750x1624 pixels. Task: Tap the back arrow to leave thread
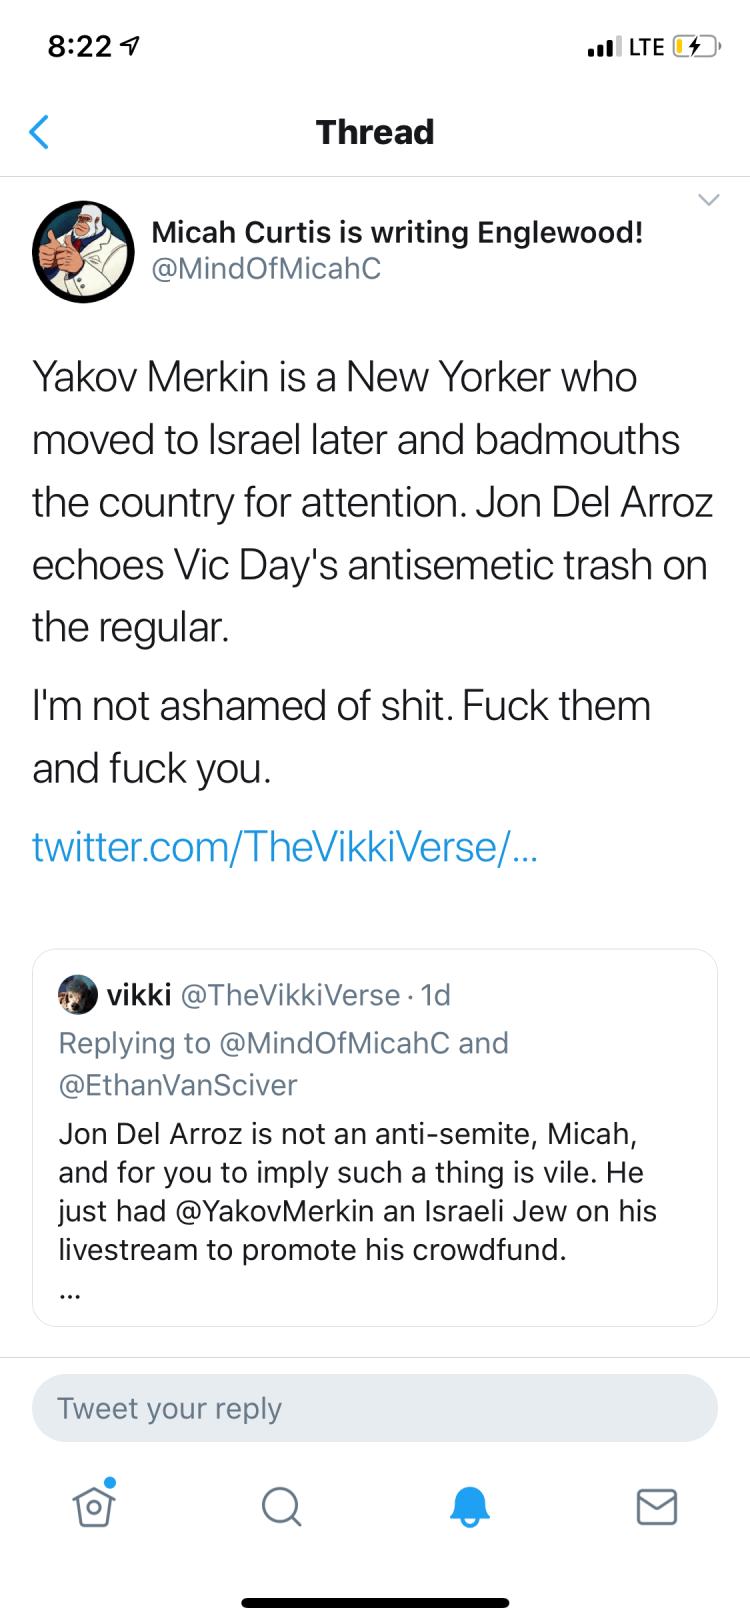[40, 132]
